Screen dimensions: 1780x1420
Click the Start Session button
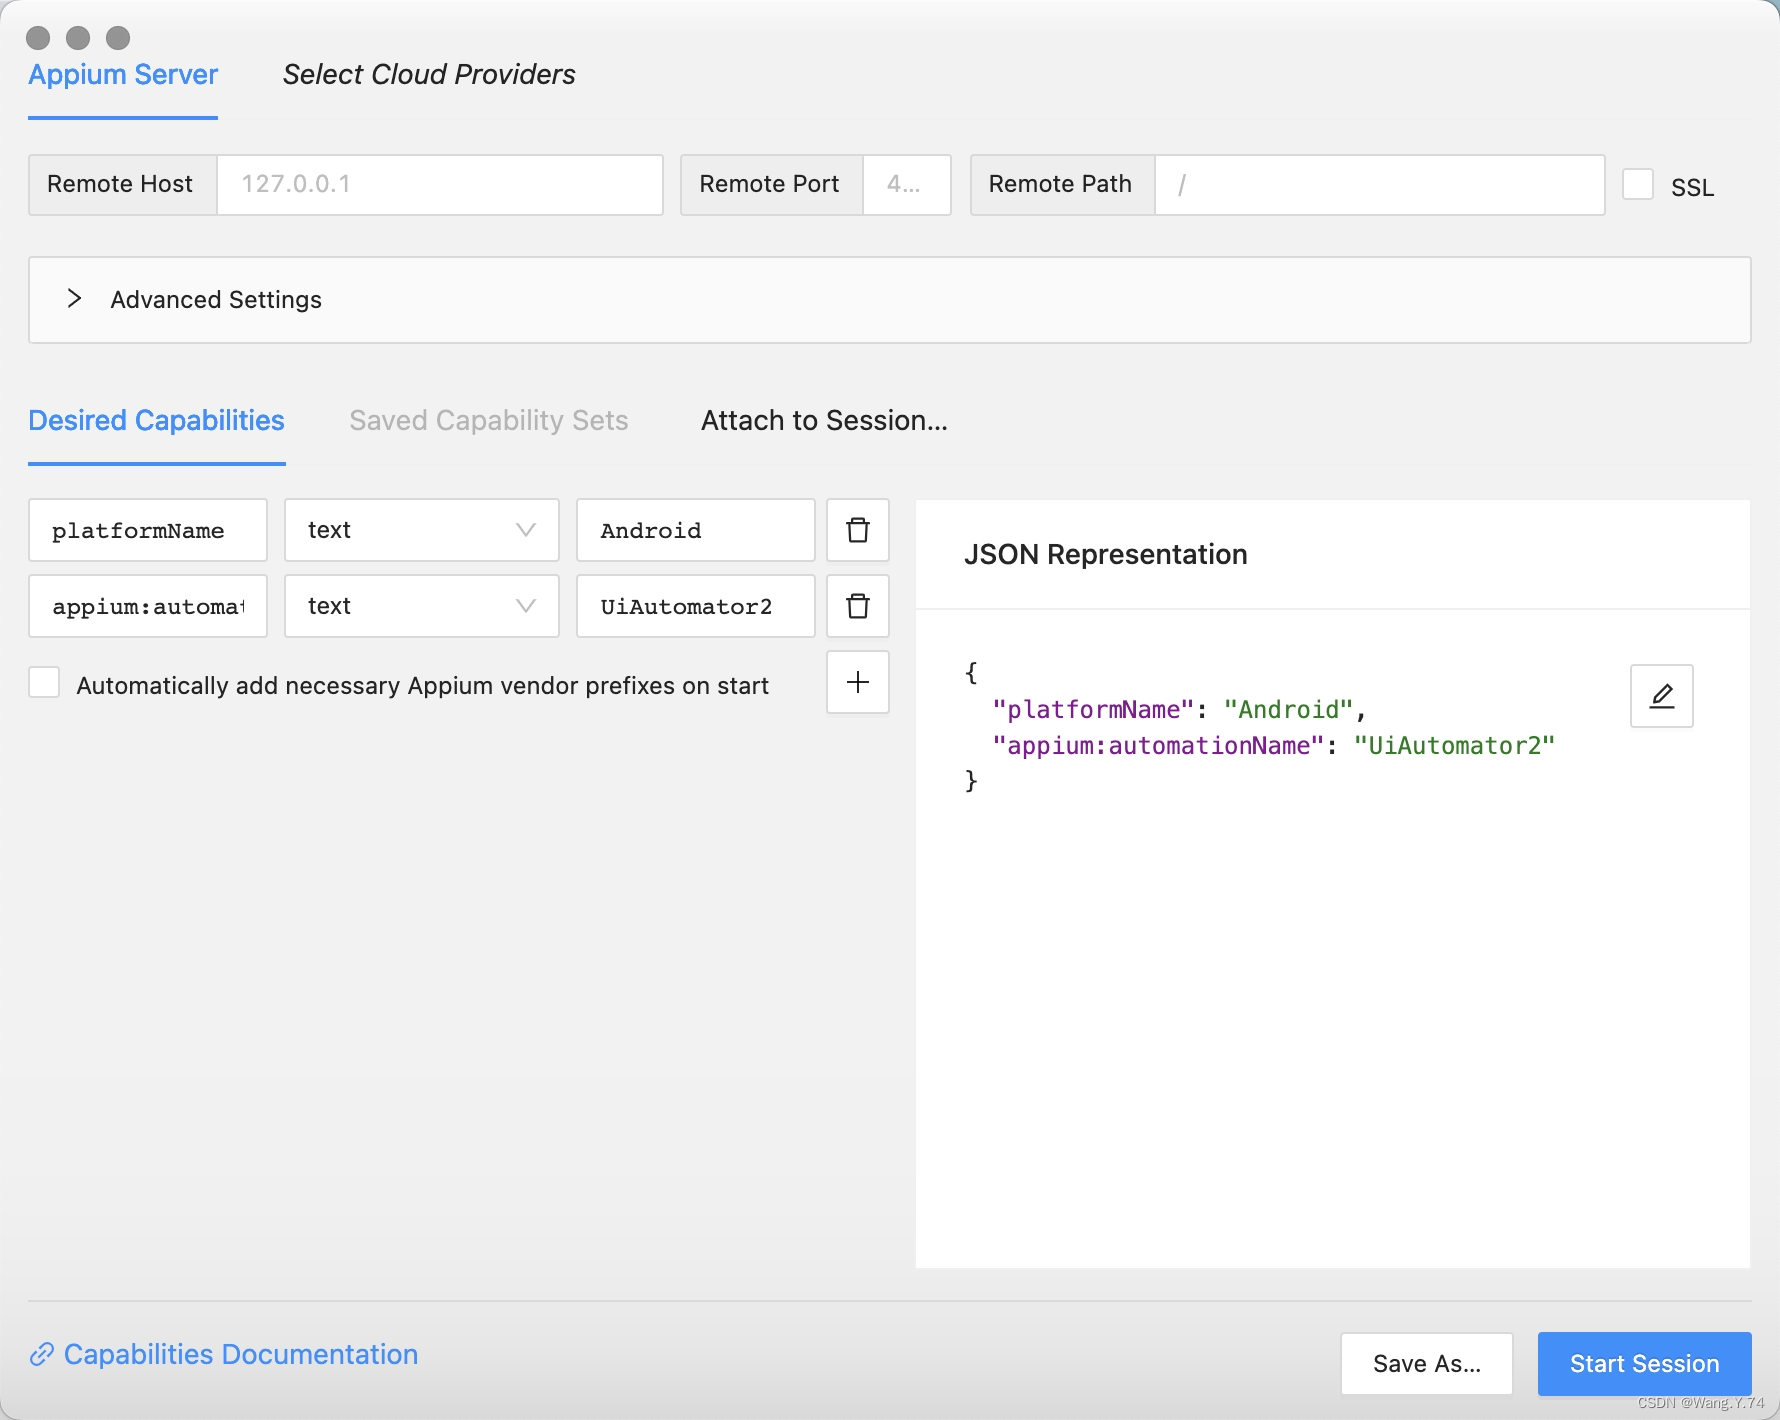[1645, 1364]
